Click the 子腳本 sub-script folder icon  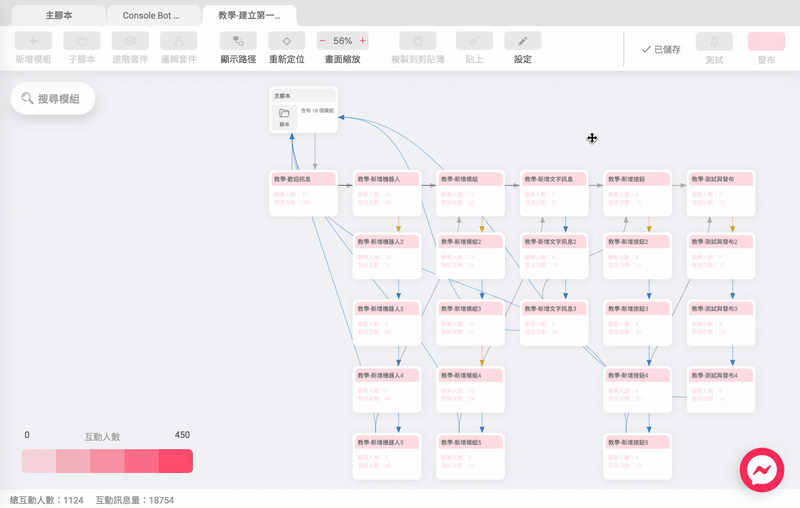[x=82, y=41]
